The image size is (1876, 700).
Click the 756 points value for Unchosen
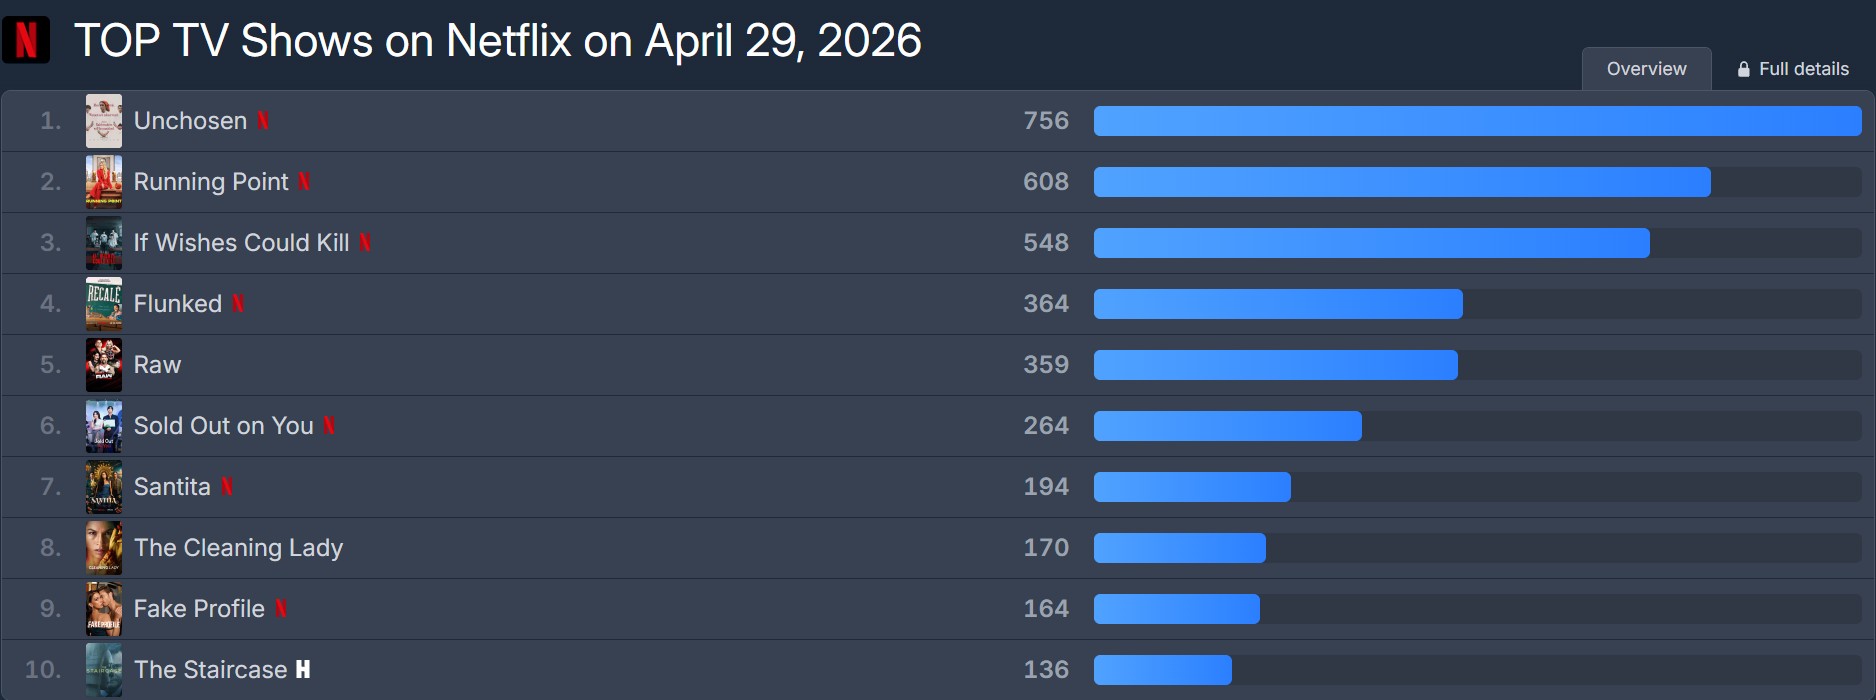click(1046, 121)
